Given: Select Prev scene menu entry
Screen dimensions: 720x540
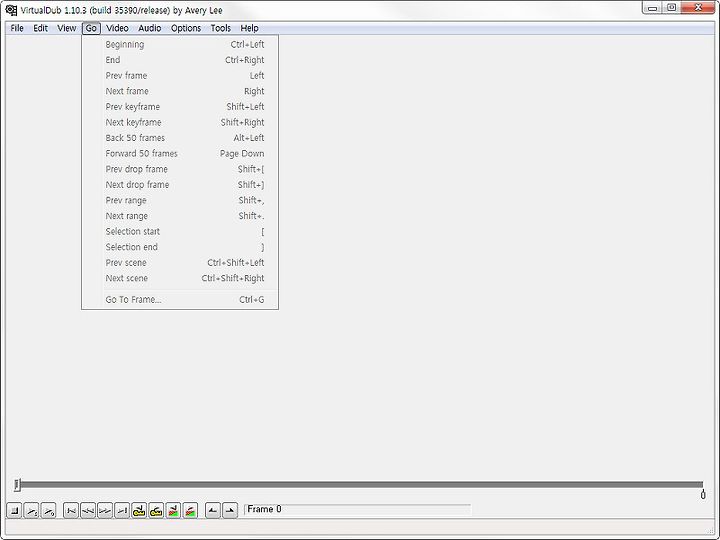Looking at the screenshot, I should point(180,263).
